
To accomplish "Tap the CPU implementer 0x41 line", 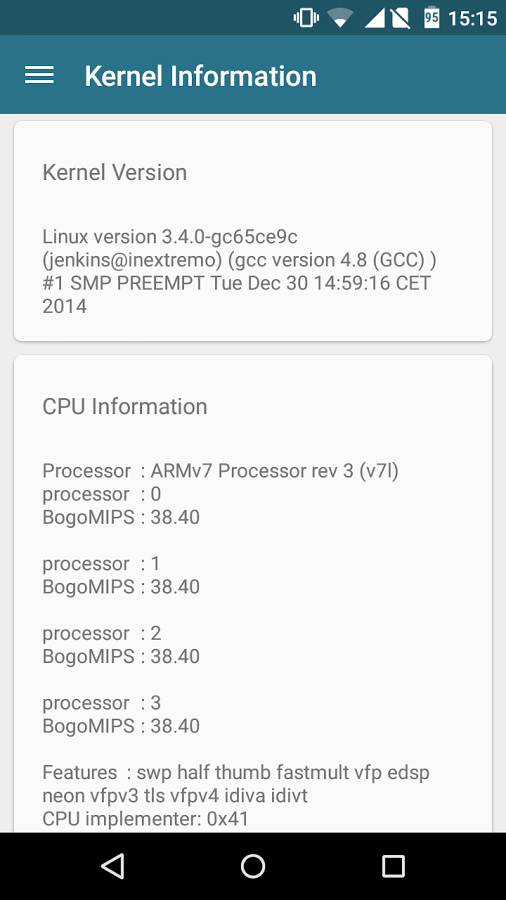I will click(145, 819).
